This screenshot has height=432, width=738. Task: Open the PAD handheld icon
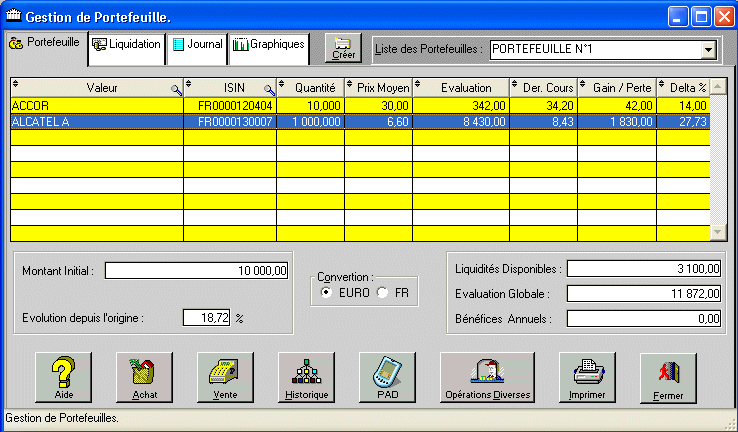[387, 378]
